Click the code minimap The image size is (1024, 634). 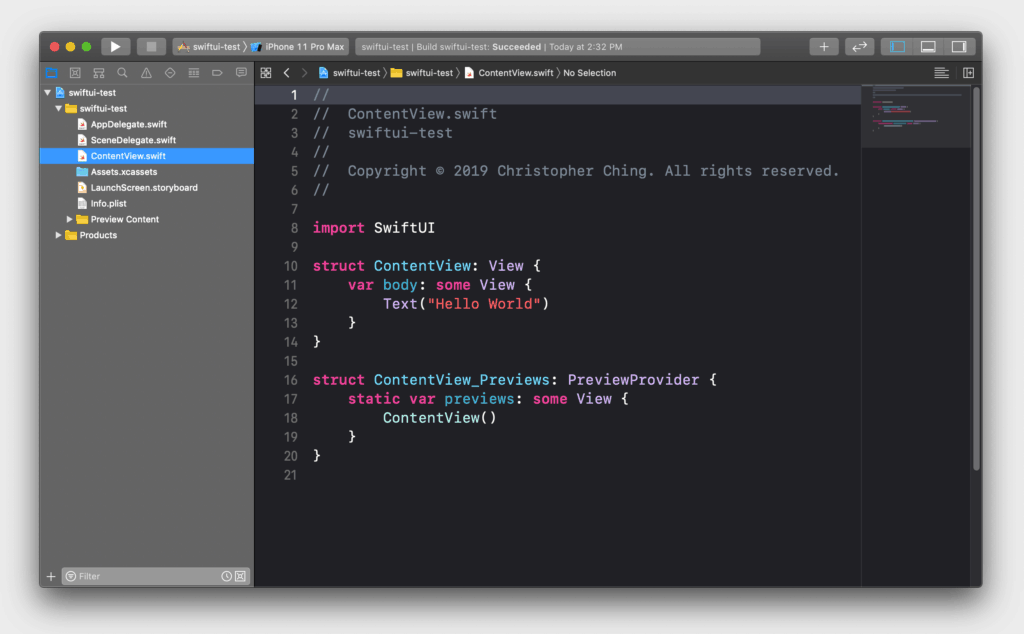916,115
